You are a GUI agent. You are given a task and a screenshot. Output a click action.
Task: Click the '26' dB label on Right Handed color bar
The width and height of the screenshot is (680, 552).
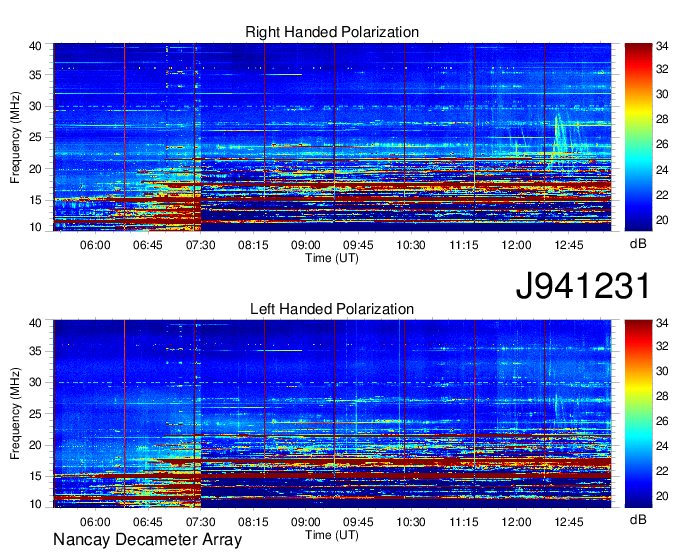point(662,144)
